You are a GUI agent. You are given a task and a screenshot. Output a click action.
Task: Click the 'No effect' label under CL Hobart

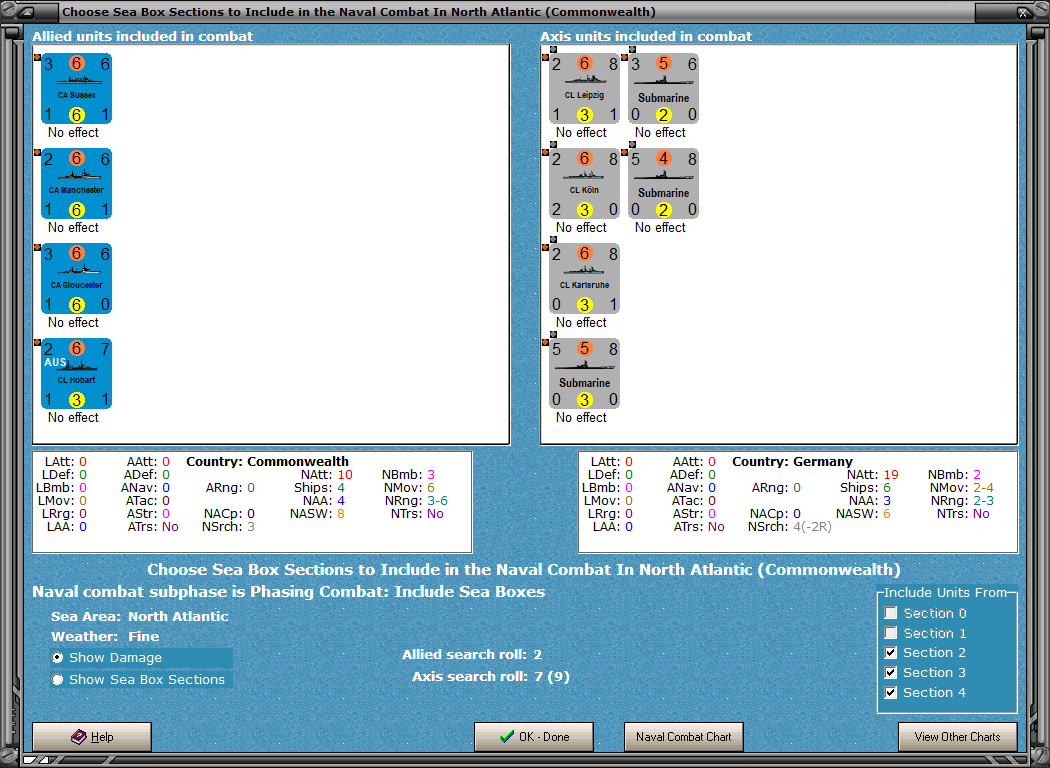point(73,417)
